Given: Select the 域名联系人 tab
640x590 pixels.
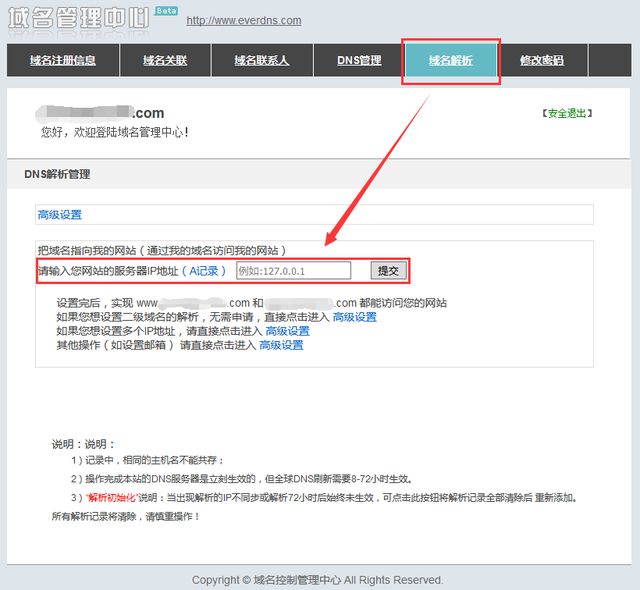Looking at the screenshot, I should [261, 61].
